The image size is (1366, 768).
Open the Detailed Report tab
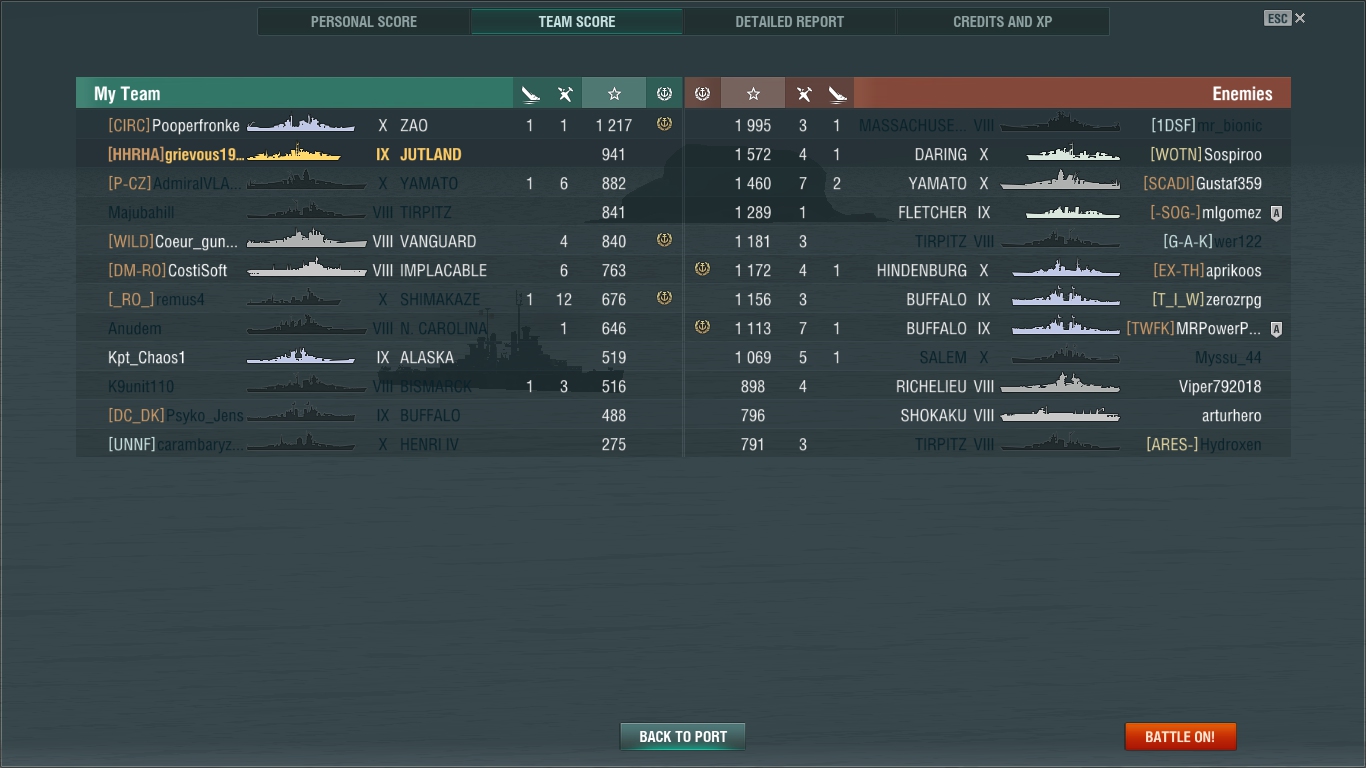pyautogui.click(x=789, y=21)
